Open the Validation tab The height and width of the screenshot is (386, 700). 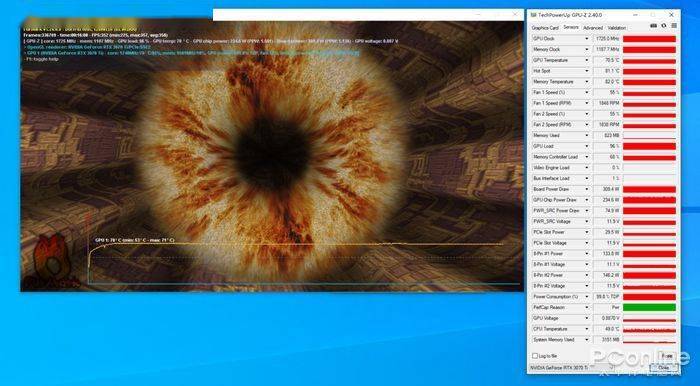617,28
